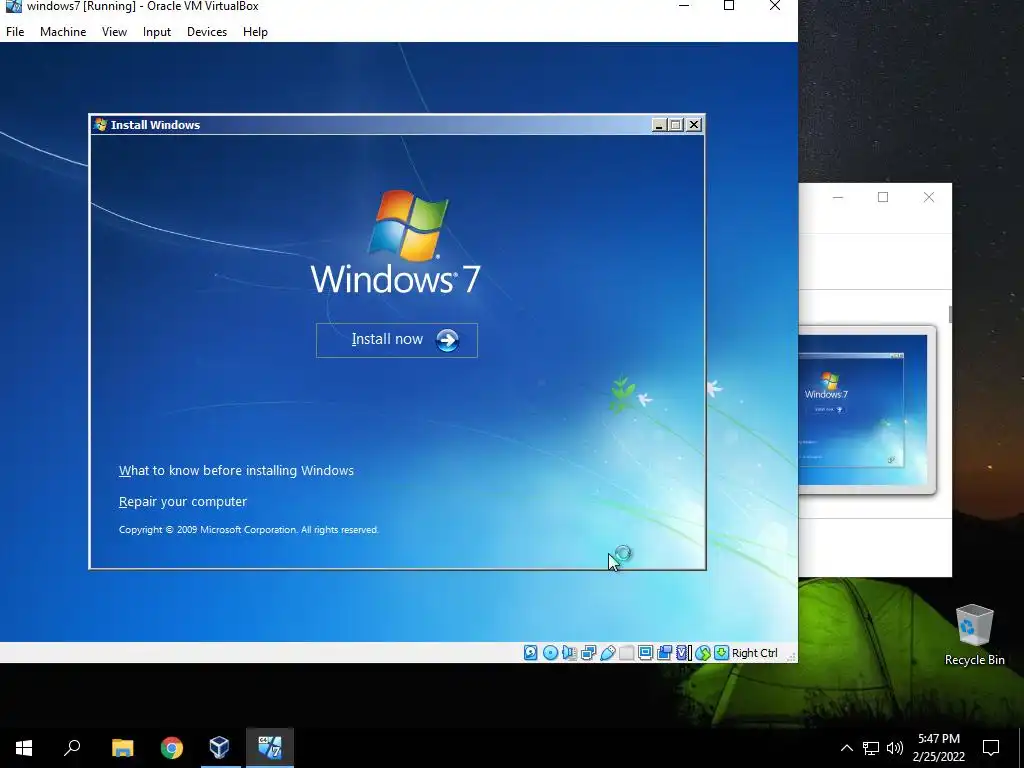The image size is (1024, 768).
Task: Open the Recycle Bin desktop icon
Action: 974,635
